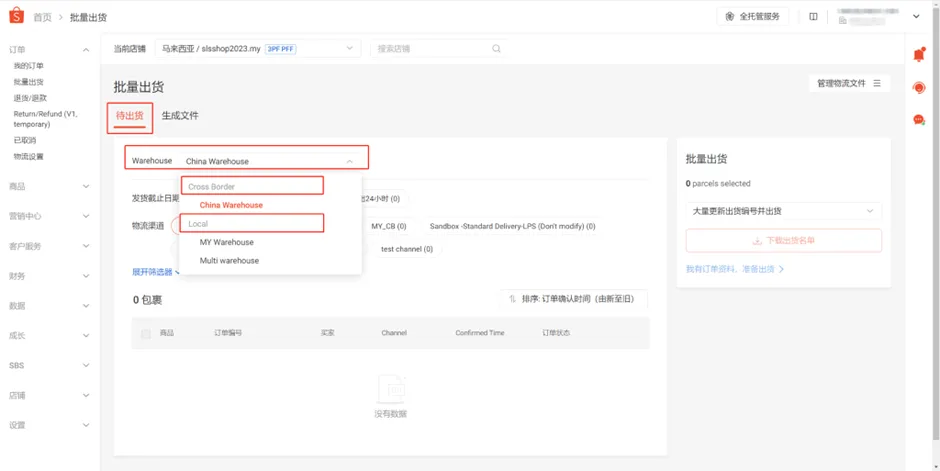Click the 订单状态 column header
The width and height of the screenshot is (940, 471).
pyautogui.click(x=556, y=333)
